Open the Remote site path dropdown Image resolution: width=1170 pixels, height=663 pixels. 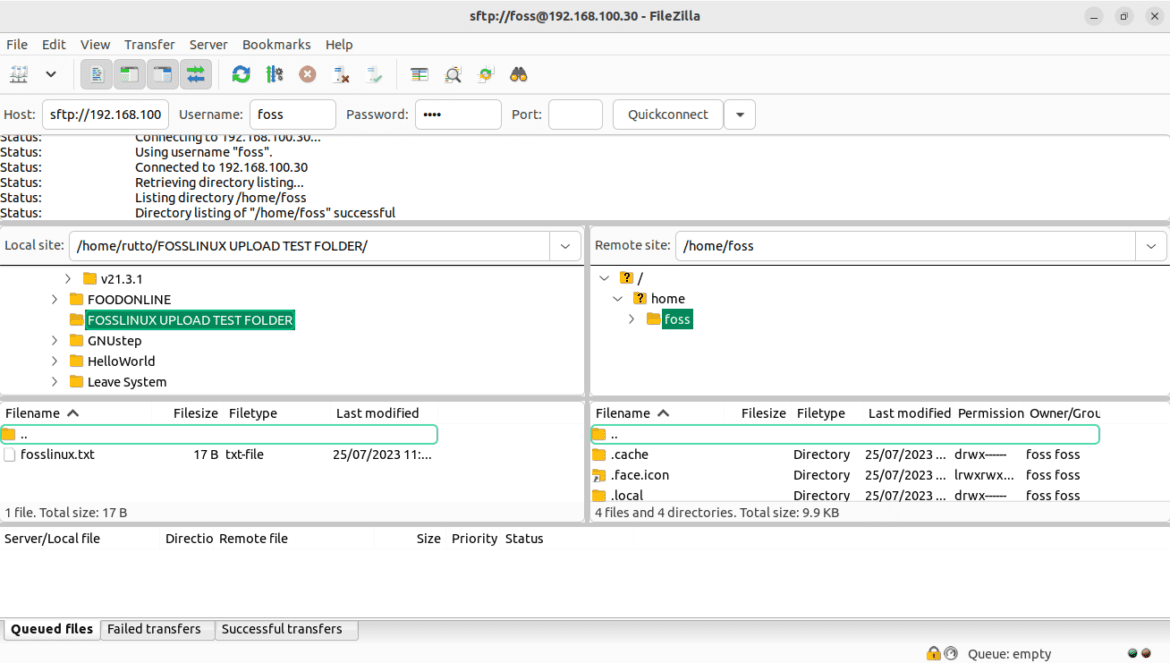point(1150,246)
